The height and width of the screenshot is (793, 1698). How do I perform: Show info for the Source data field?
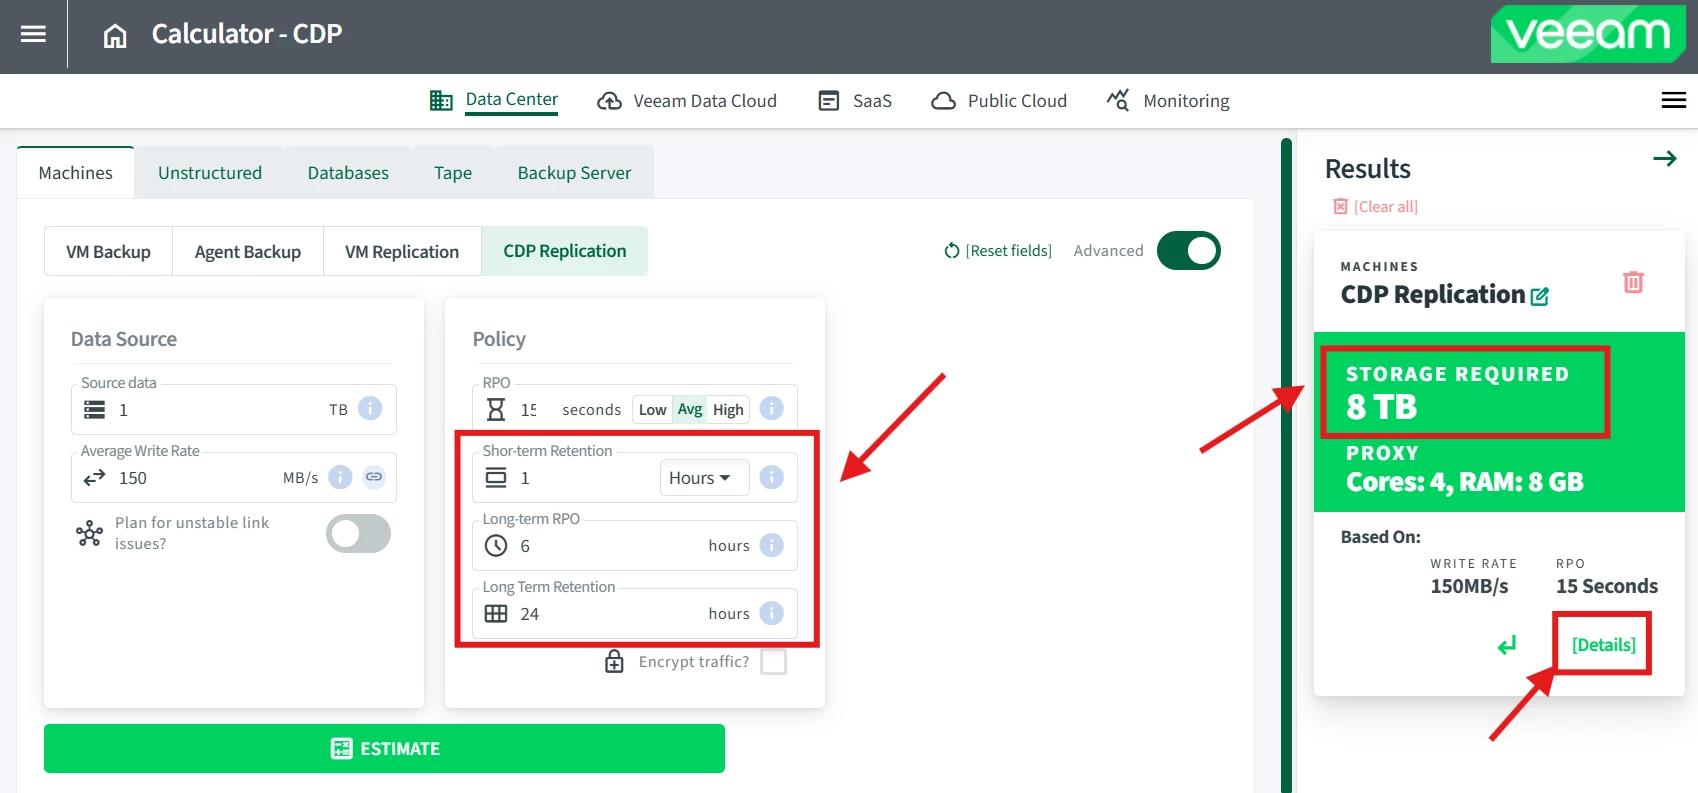(370, 408)
